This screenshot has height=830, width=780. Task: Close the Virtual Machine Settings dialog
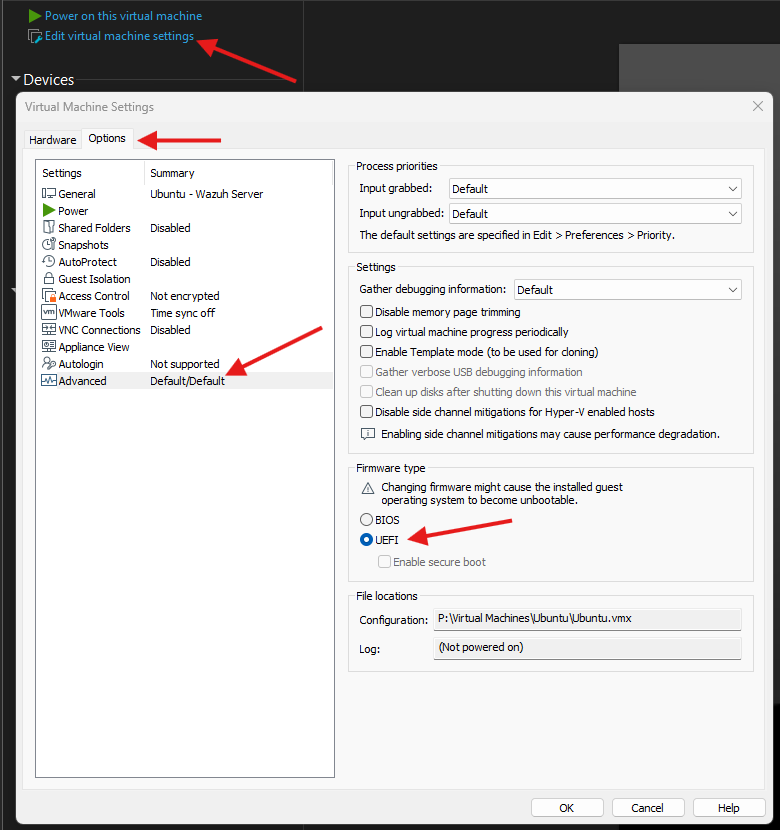(x=758, y=106)
